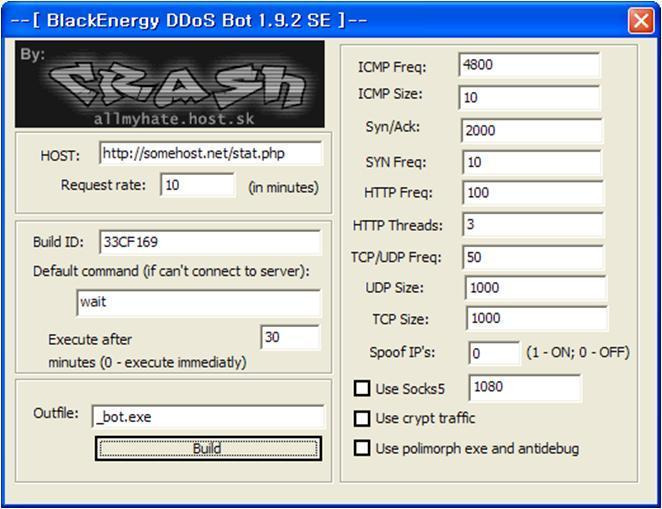Click the Default command field containing wait
The image size is (662, 509).
(198, 303)
